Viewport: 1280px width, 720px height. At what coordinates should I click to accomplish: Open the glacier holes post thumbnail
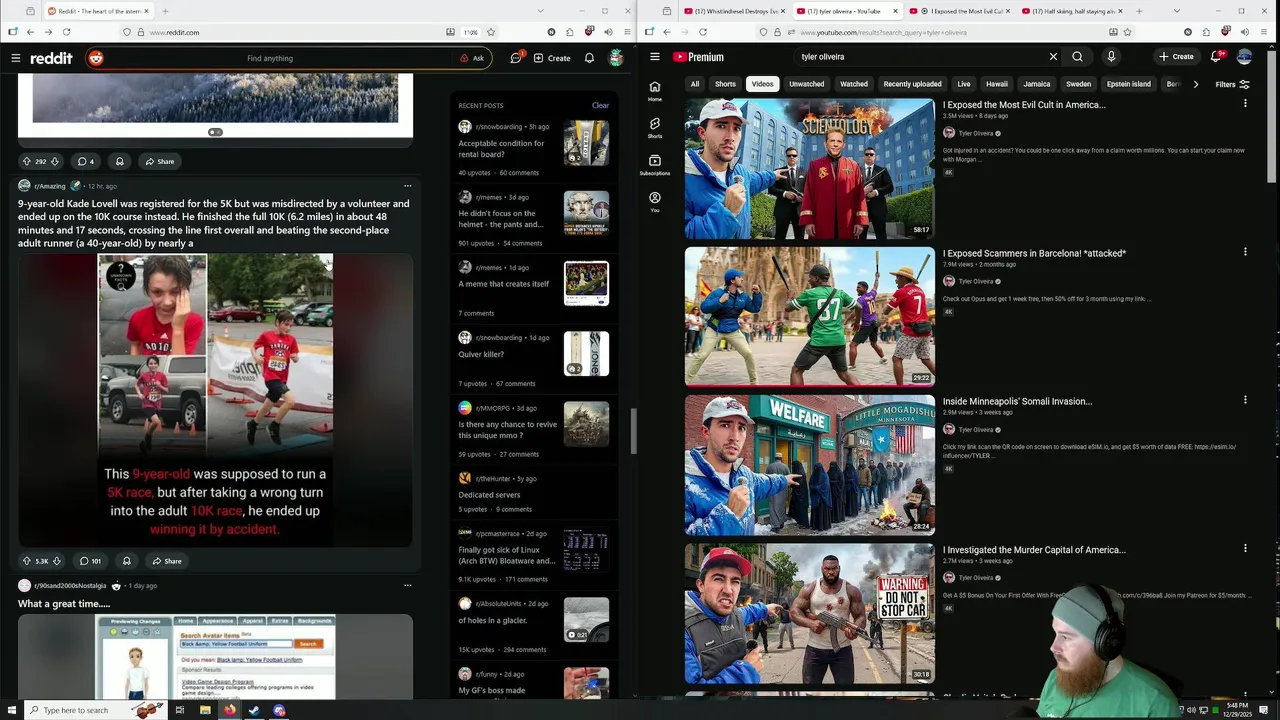click(586, 619)
